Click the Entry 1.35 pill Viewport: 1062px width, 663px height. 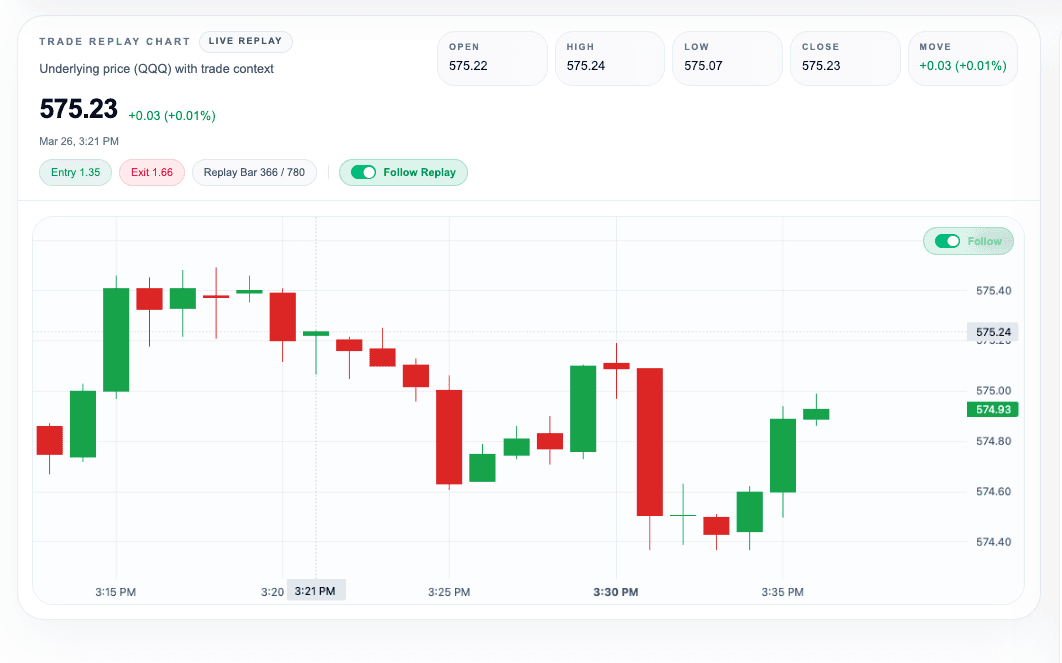75,172
